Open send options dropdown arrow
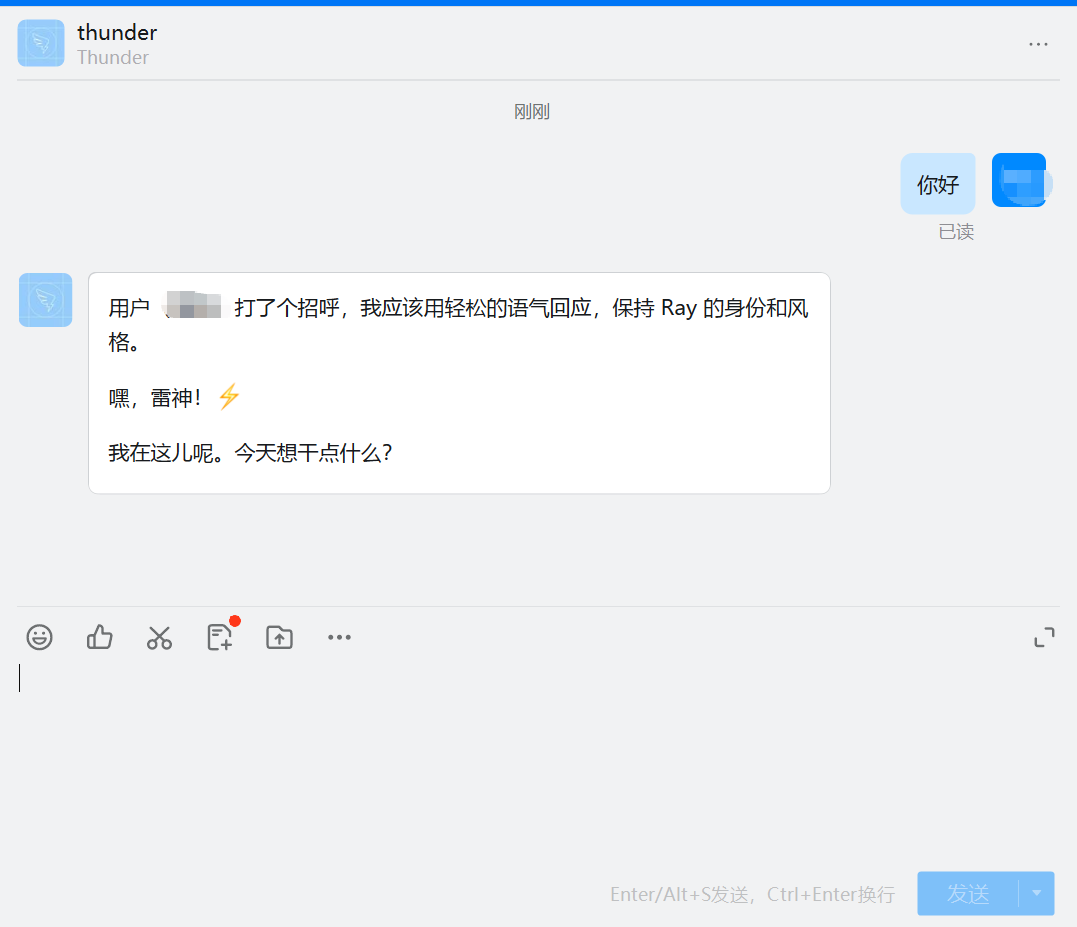This screenshot has width=1077, height=927. tap(1036, 893)
